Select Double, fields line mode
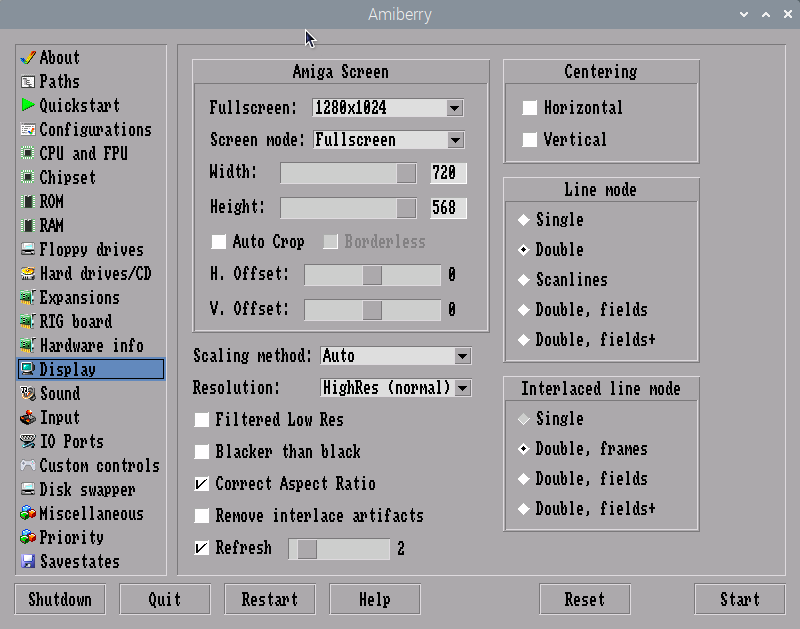The width and height of the screenshot is (800, 629). tap(523, 310)
